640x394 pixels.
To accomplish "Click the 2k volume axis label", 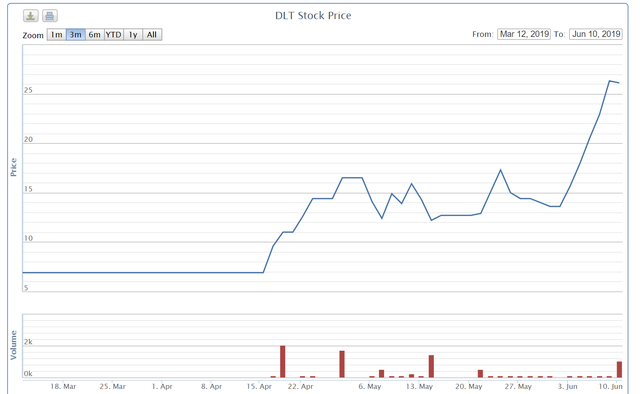I will [28, 342].
